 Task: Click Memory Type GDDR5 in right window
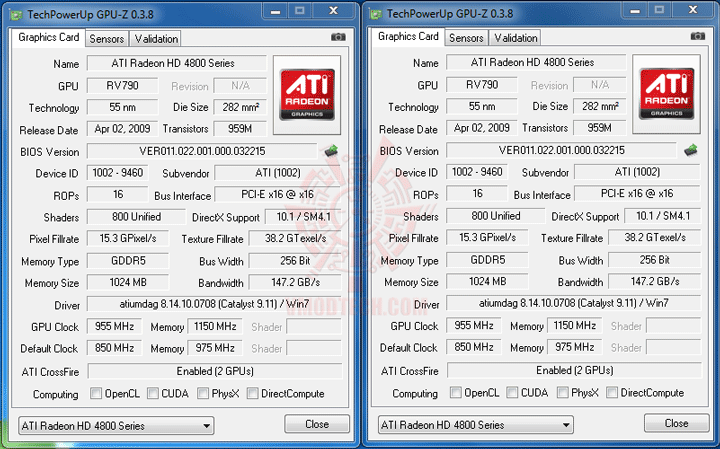[488, 260]
